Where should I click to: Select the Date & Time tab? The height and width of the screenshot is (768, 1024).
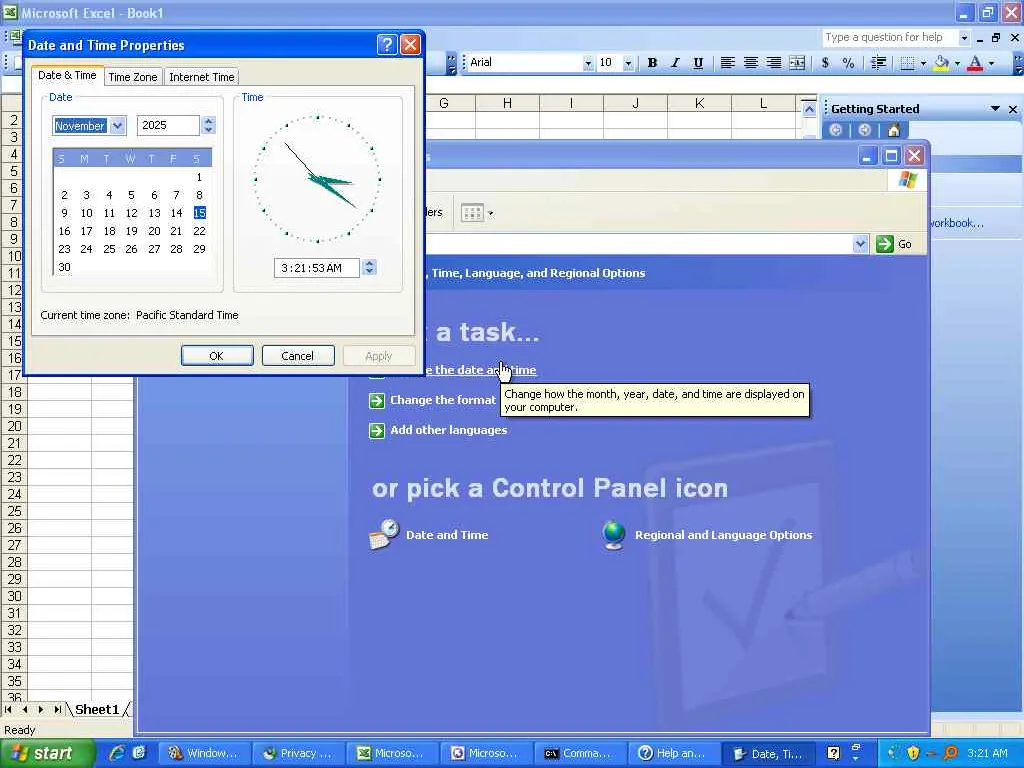click(67, 75)
